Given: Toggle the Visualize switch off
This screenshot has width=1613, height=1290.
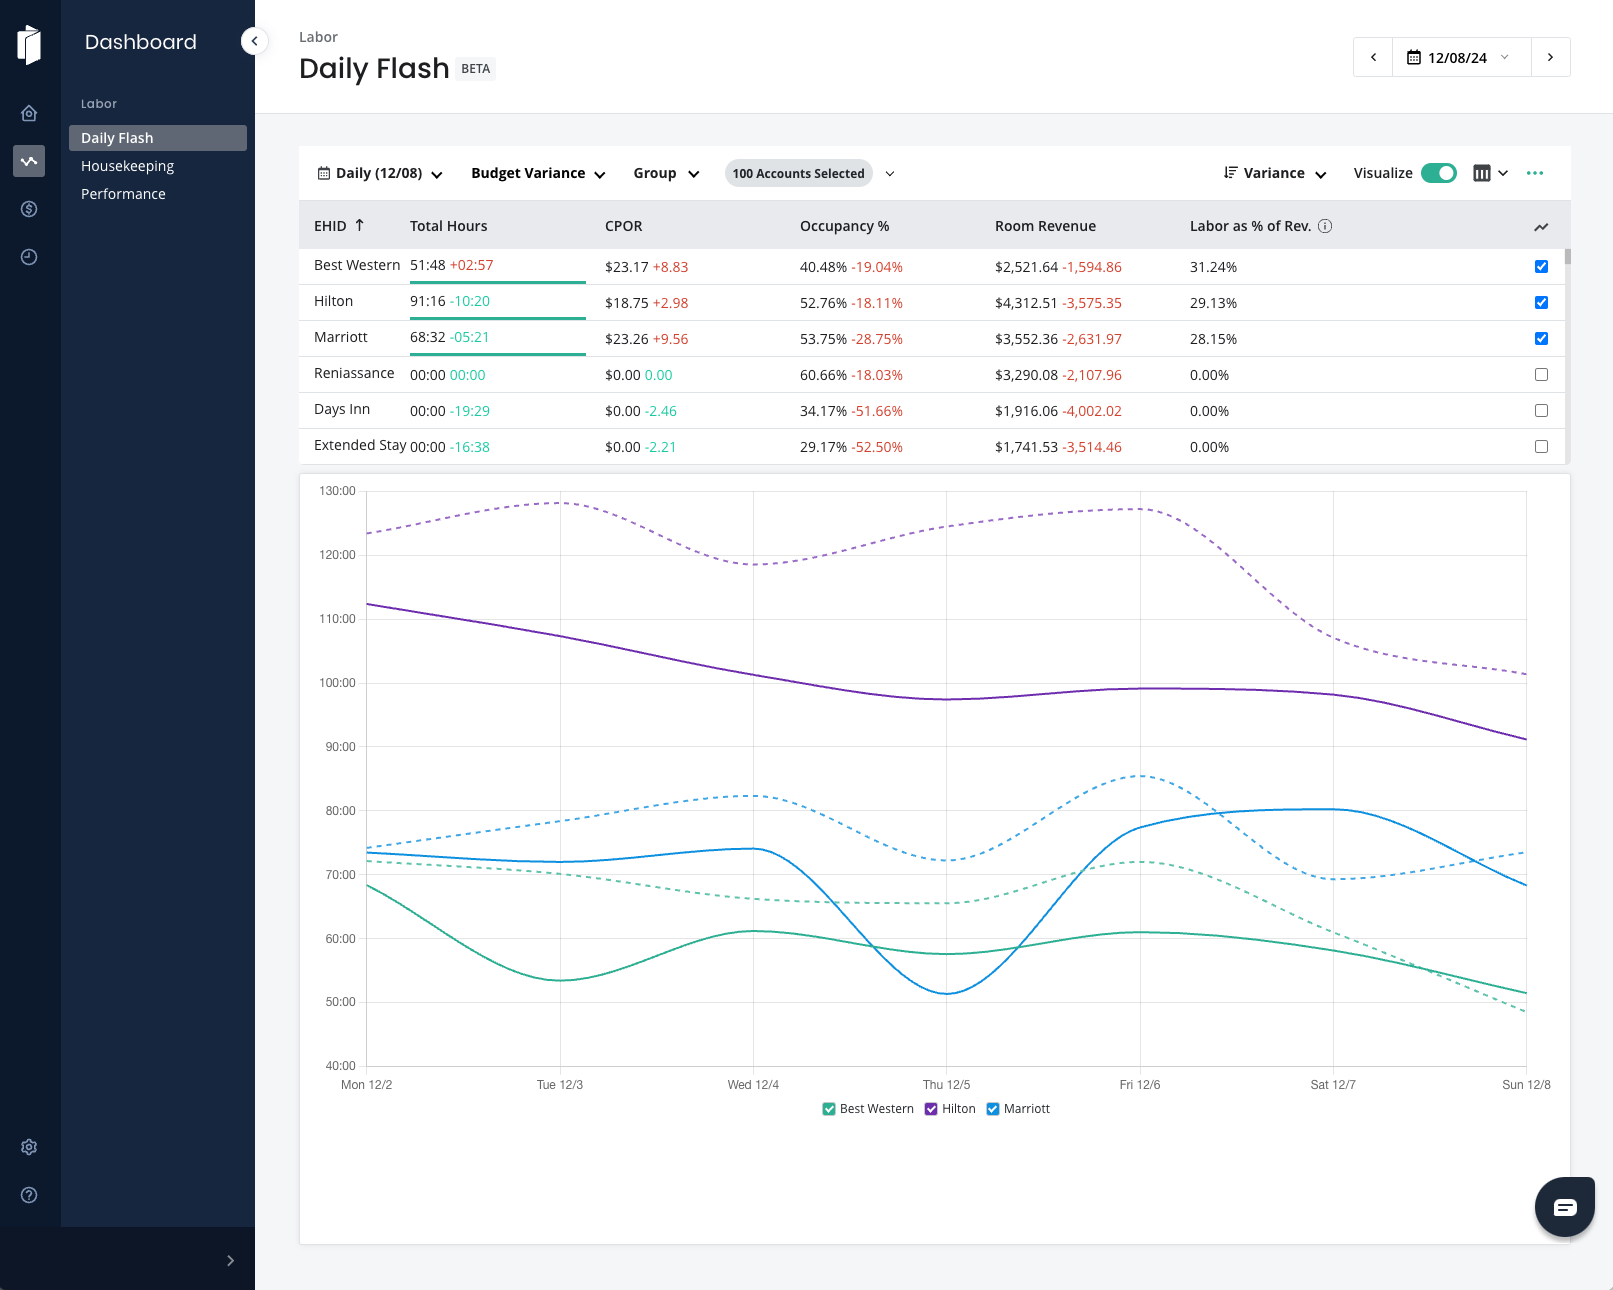Looking at the screenshot, I should [1438, 173].
